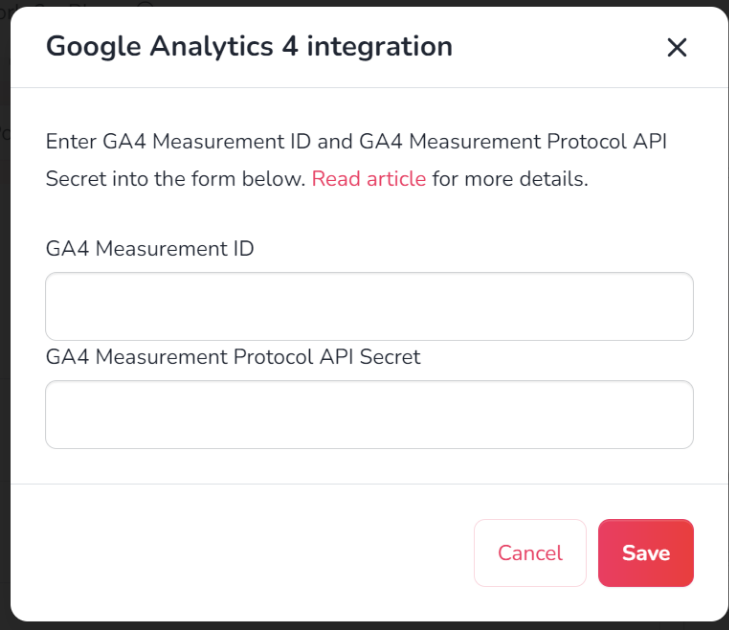Viewport: 729px width, 630px height.
Task: Dismiss the modal via the X icon
Action: tap(676, 47)
